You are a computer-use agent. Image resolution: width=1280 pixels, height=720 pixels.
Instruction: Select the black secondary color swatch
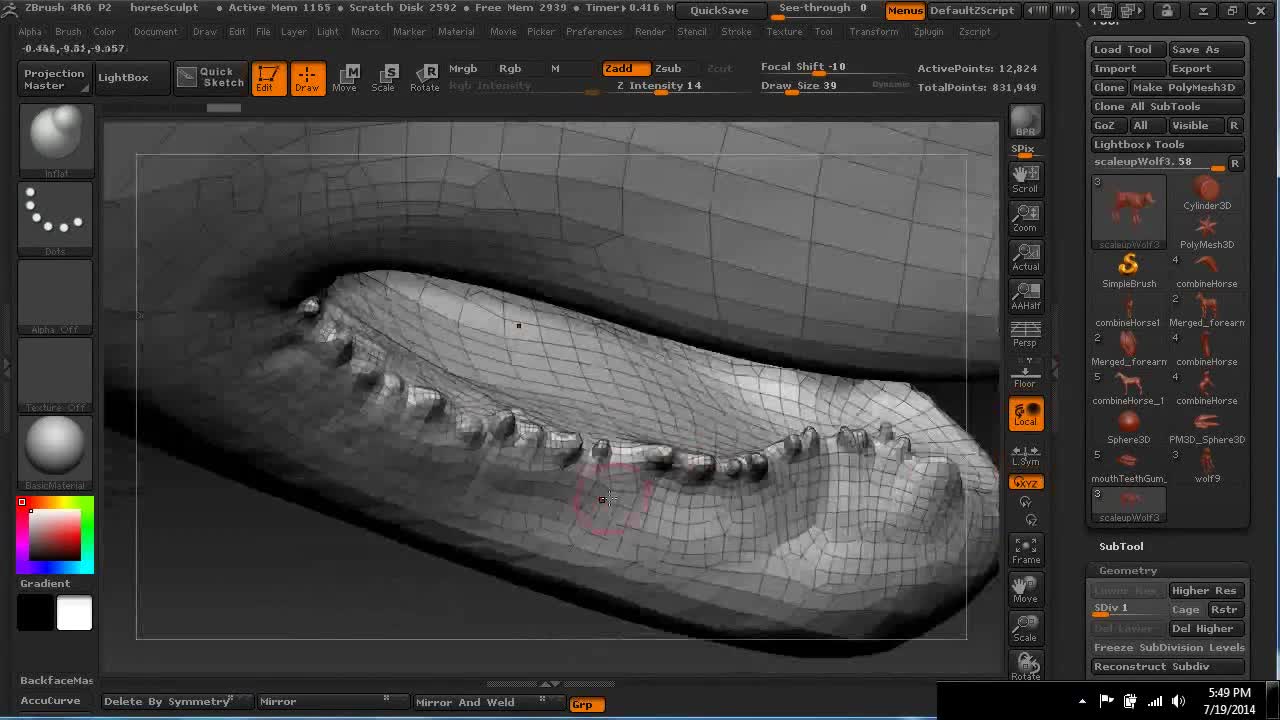[35, 613]
